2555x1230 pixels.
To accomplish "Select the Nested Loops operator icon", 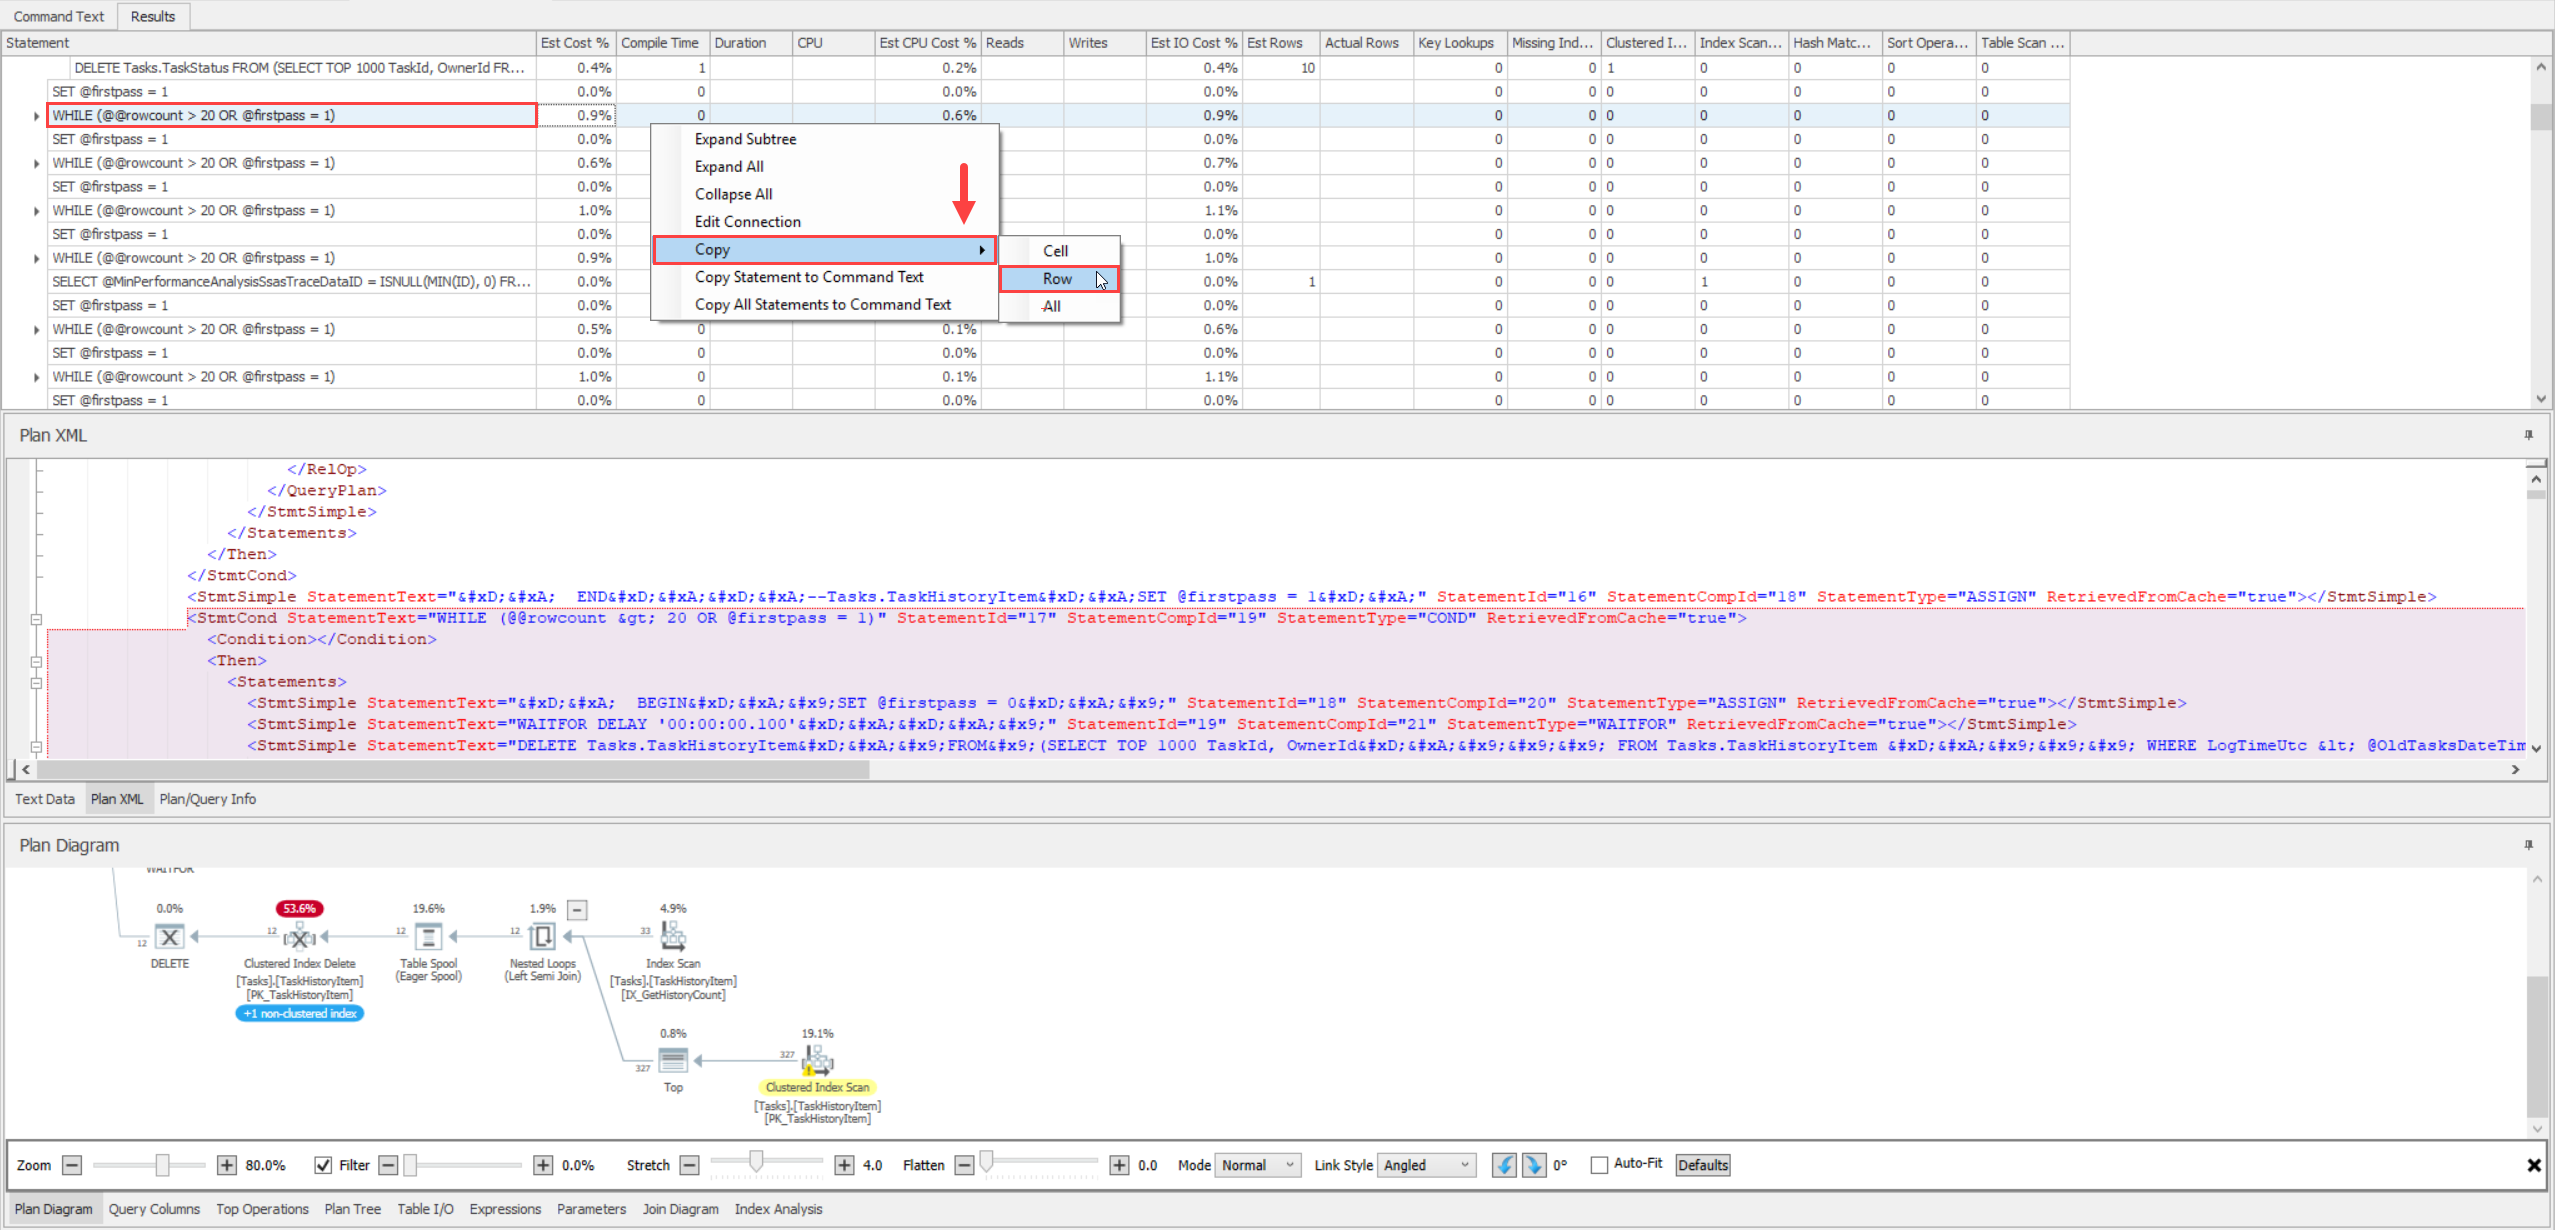I will point(542,937).
